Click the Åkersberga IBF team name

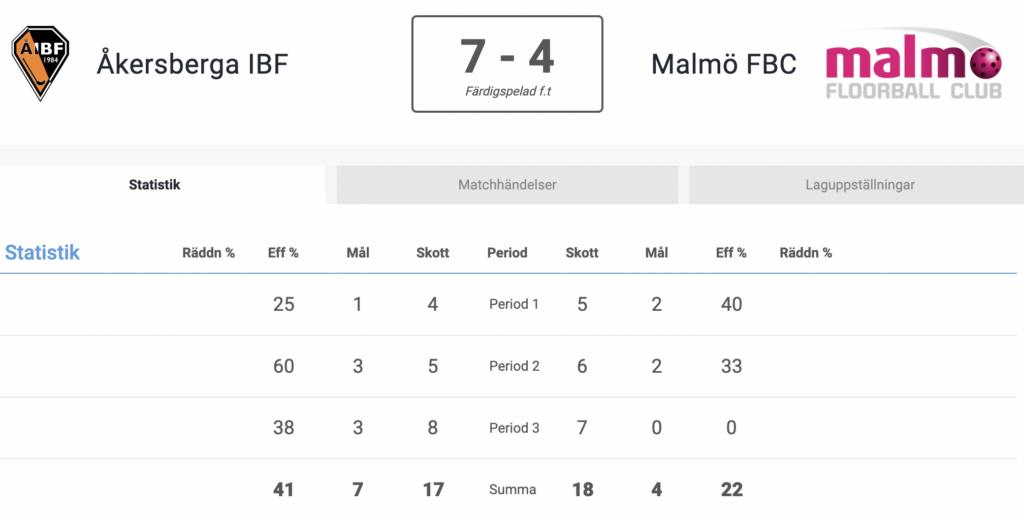point(193,64)
